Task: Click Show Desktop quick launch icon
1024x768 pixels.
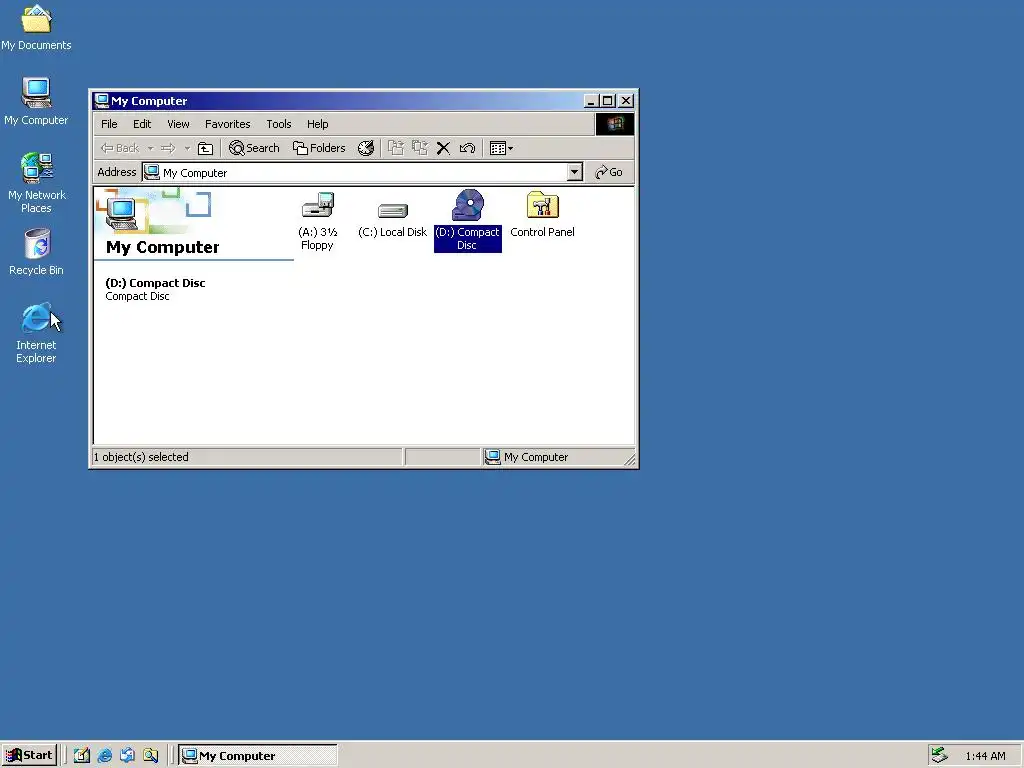Action: 82,756
